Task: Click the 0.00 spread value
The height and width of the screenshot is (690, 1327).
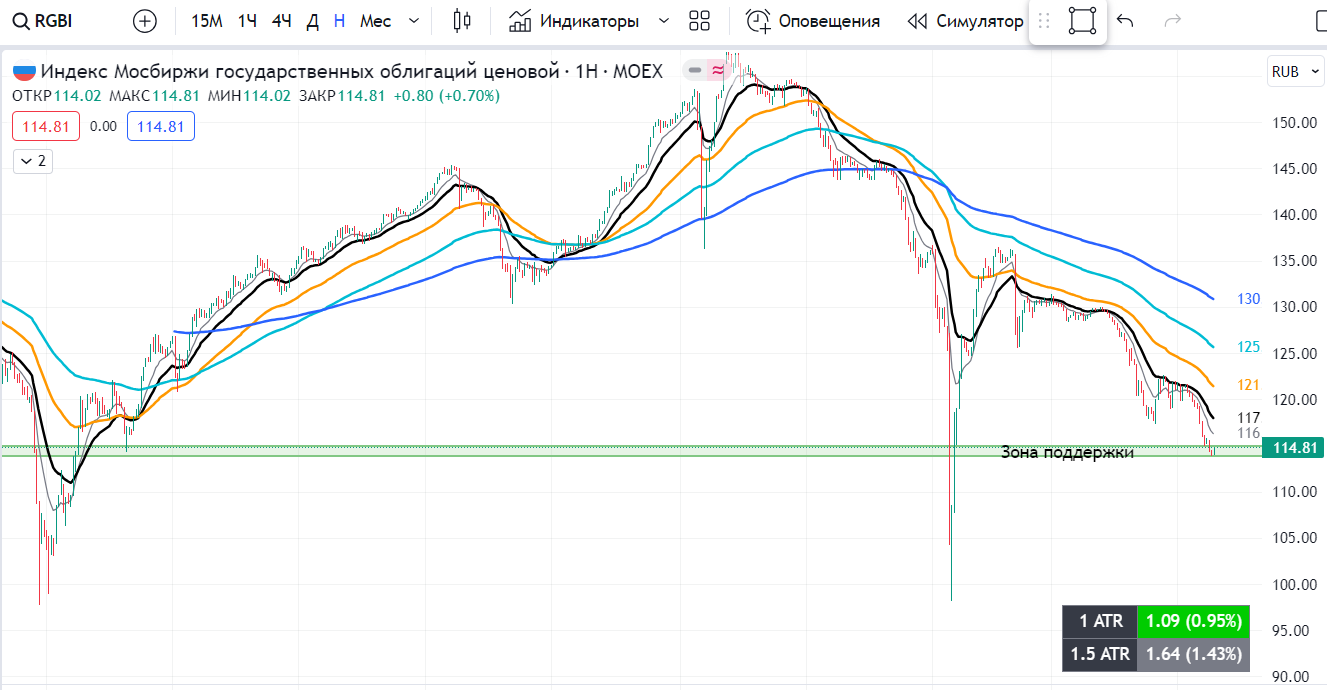Action: [104, 127]
